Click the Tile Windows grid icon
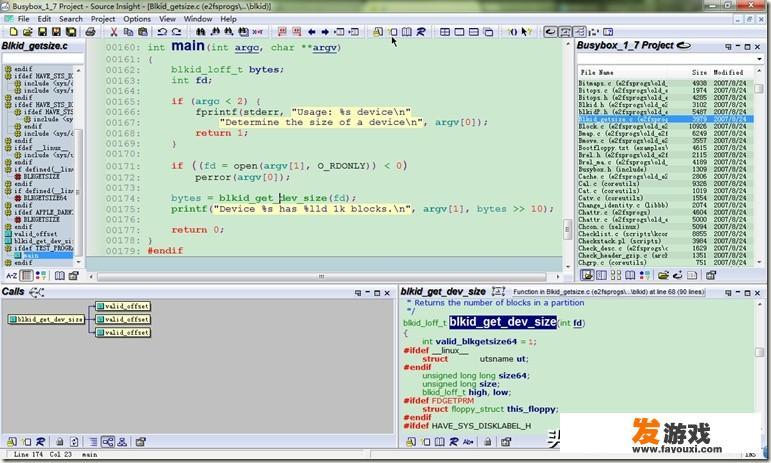Viewport: 771px width, 463px height. pos(445,32)
